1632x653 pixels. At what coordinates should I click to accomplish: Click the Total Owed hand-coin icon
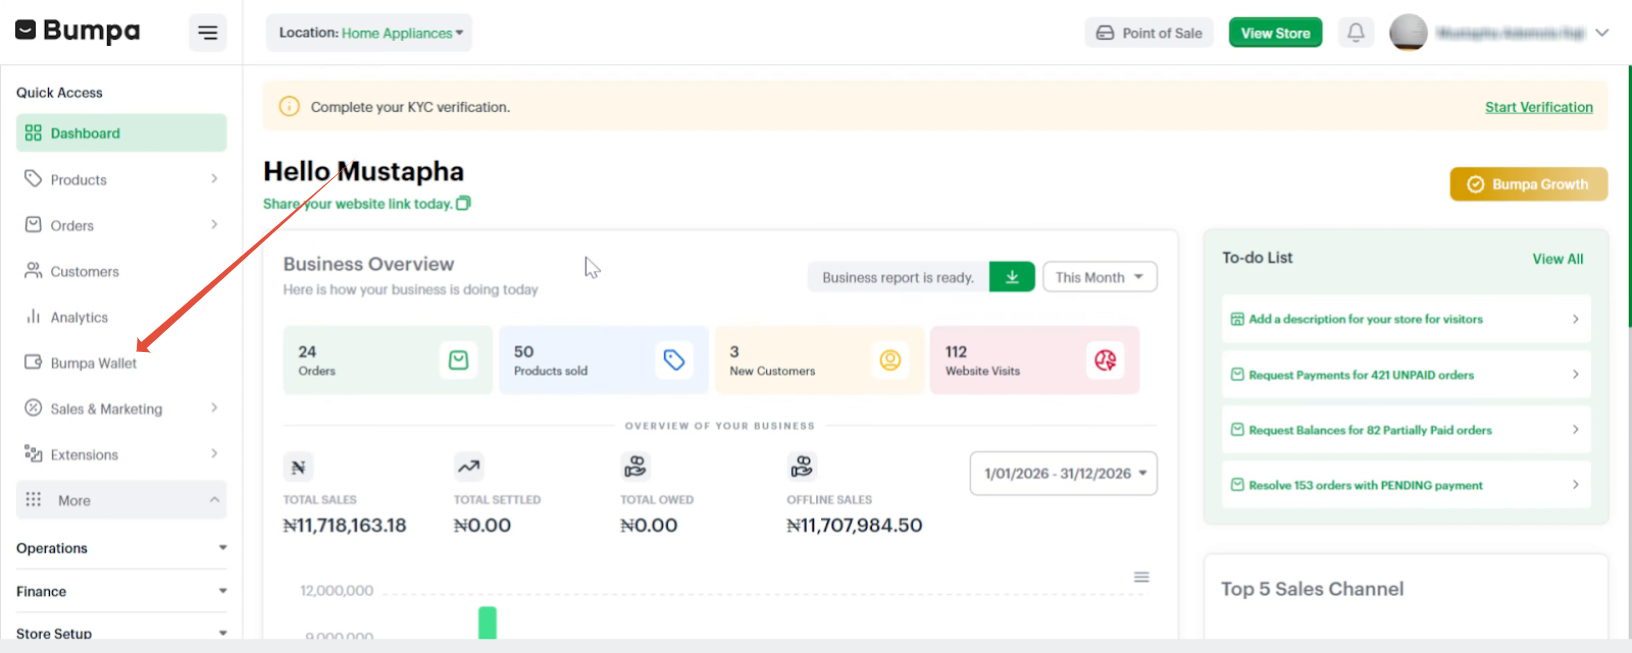click(635, 466)
